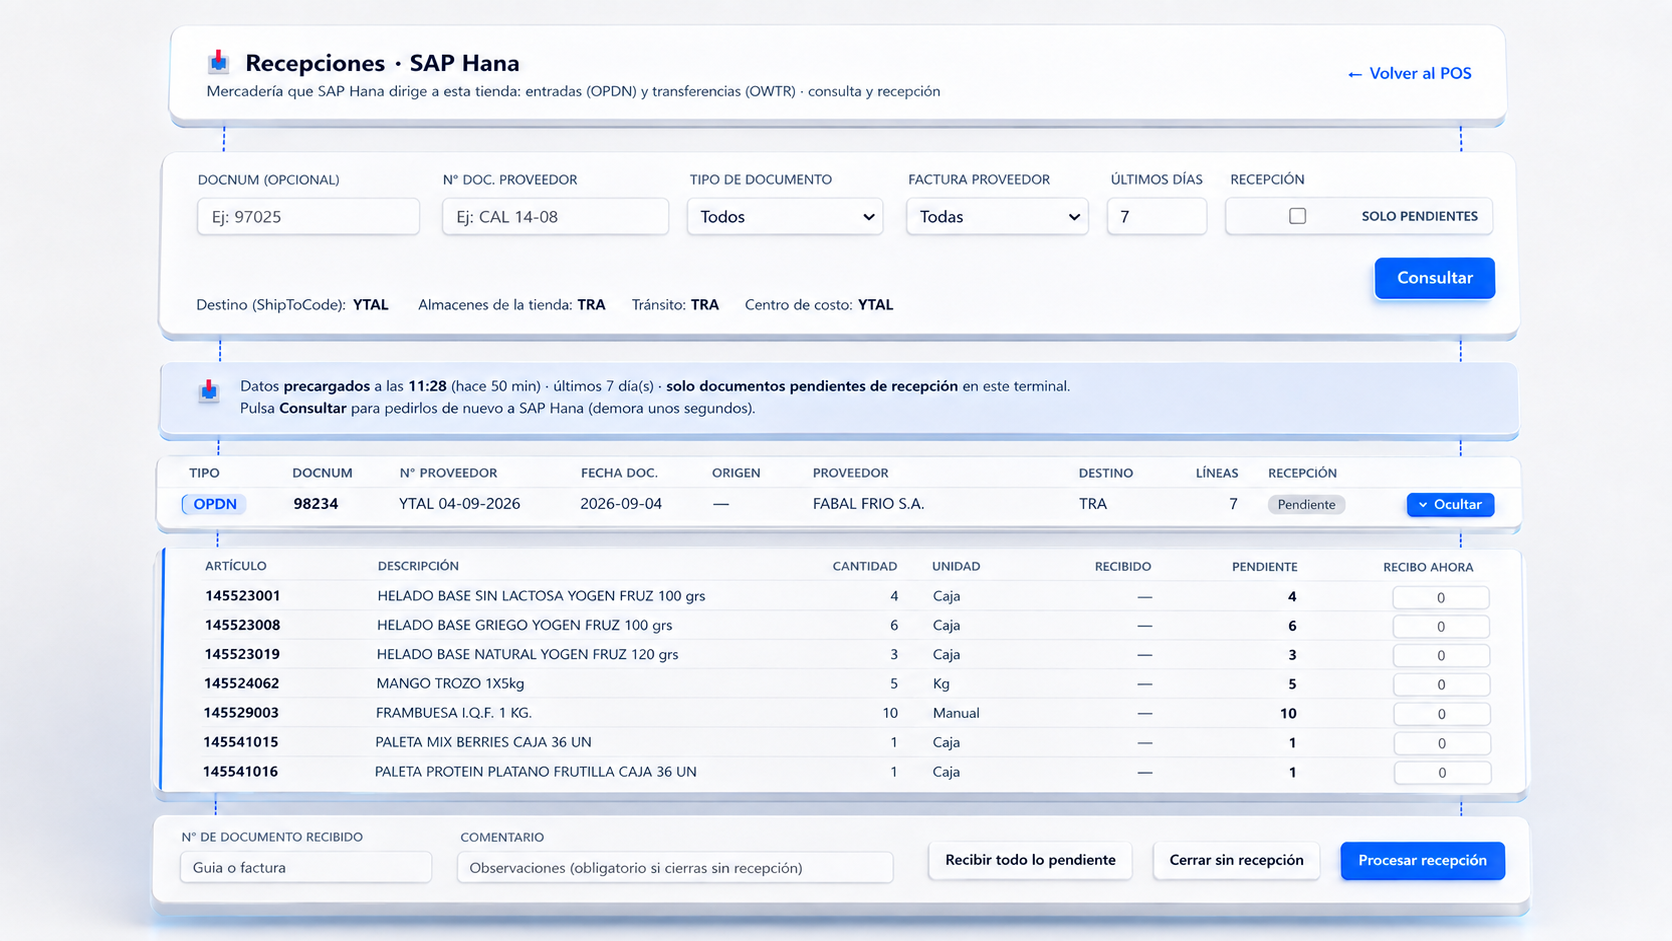Open the Factura proveedor dropdown

[997, 216]
